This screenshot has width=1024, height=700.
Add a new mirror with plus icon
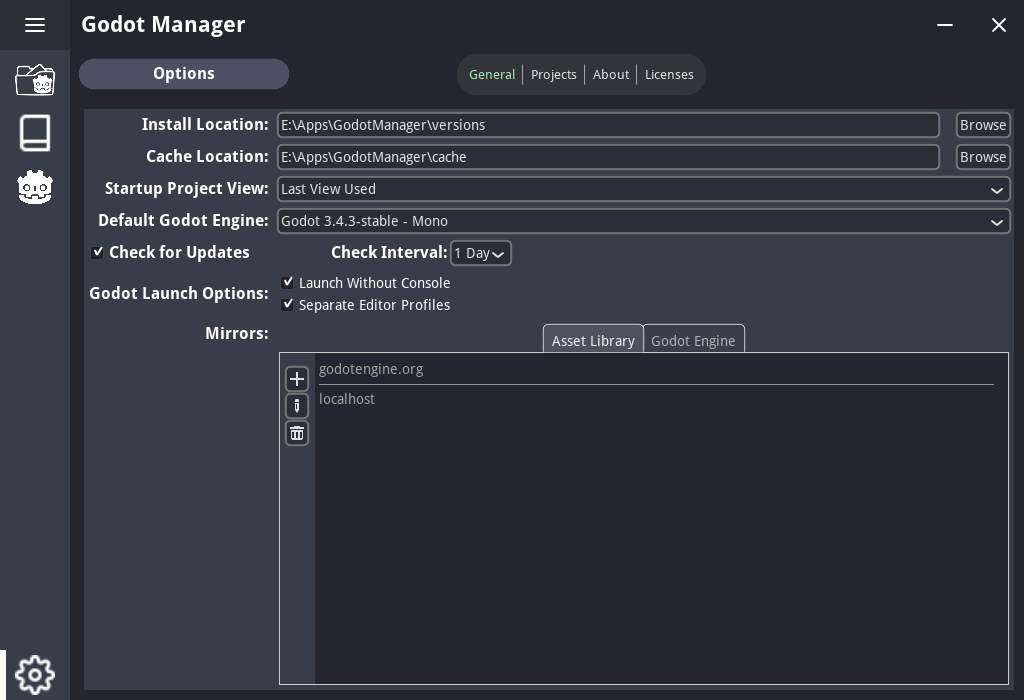point(297,379)
